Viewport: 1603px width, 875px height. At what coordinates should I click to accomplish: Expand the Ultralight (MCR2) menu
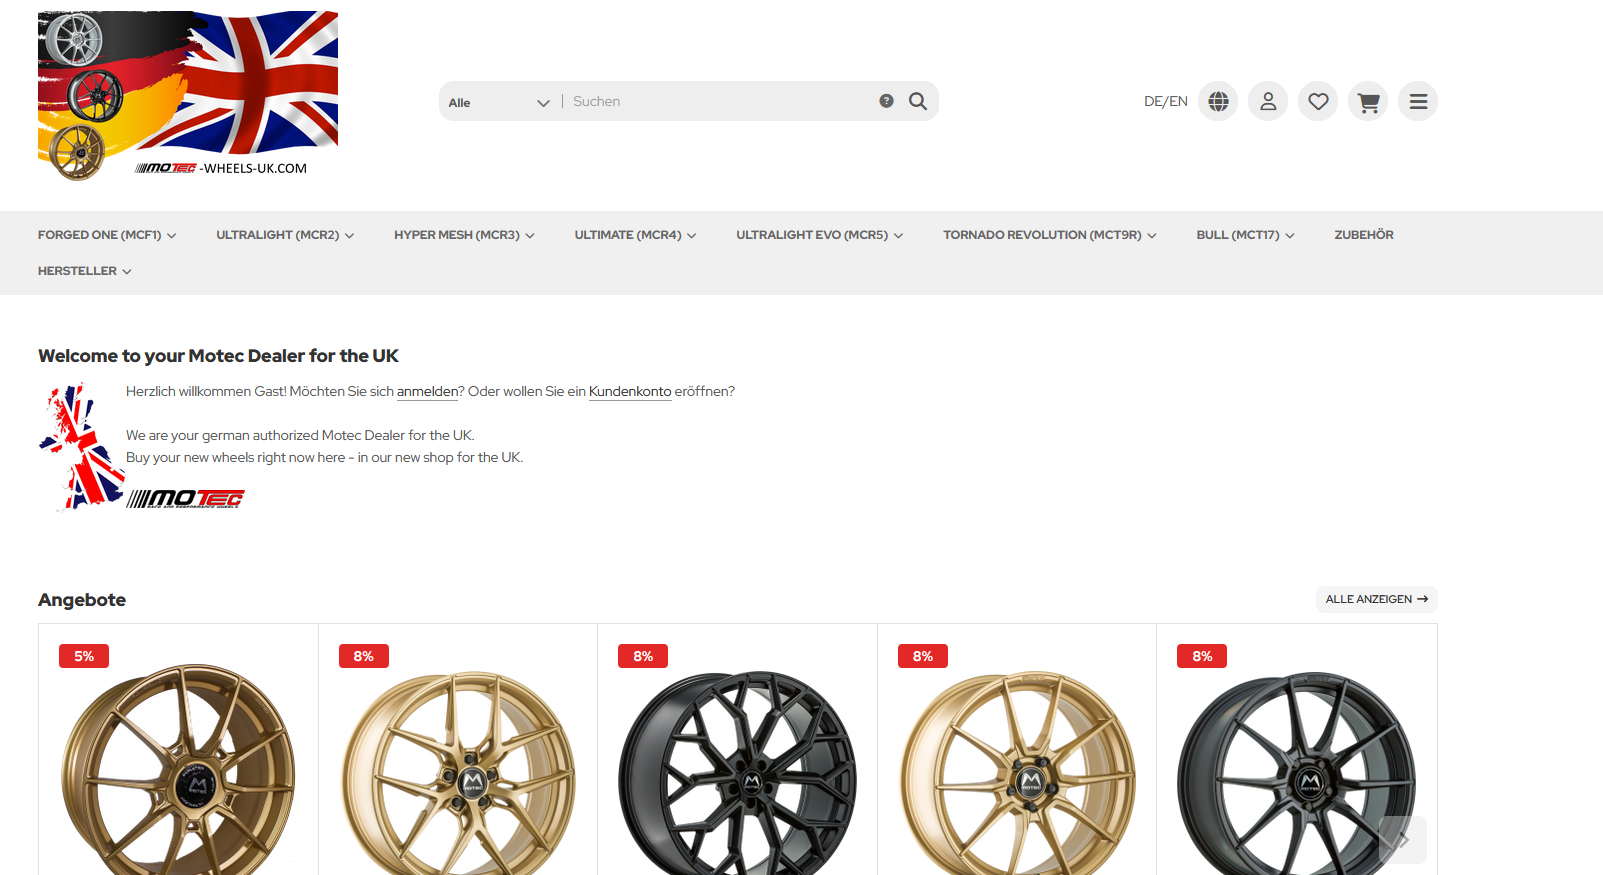[285, 235]
